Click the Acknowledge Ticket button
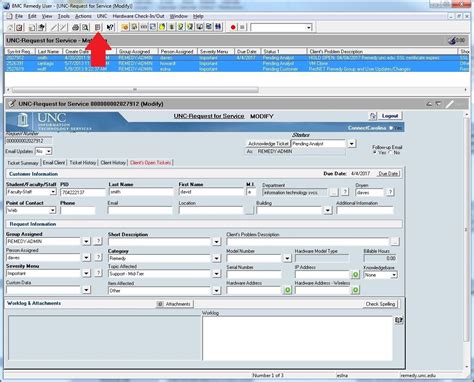Screen dimensions: 474x382 point(268,144)
